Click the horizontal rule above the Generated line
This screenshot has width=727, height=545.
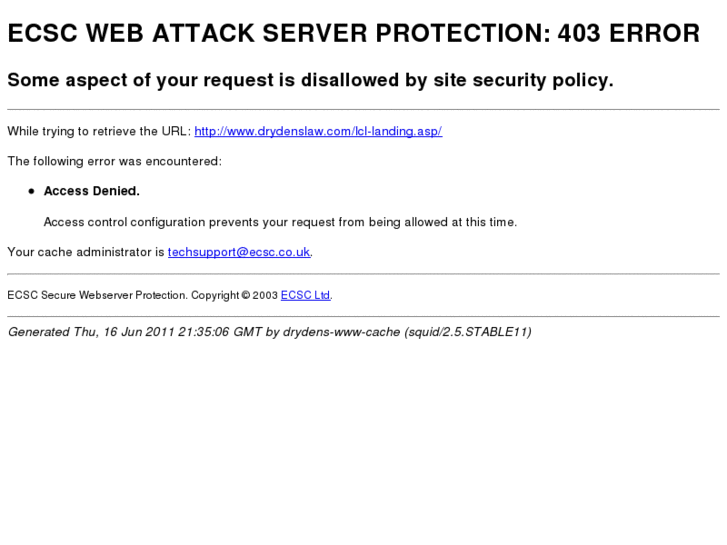click(363, 316)
